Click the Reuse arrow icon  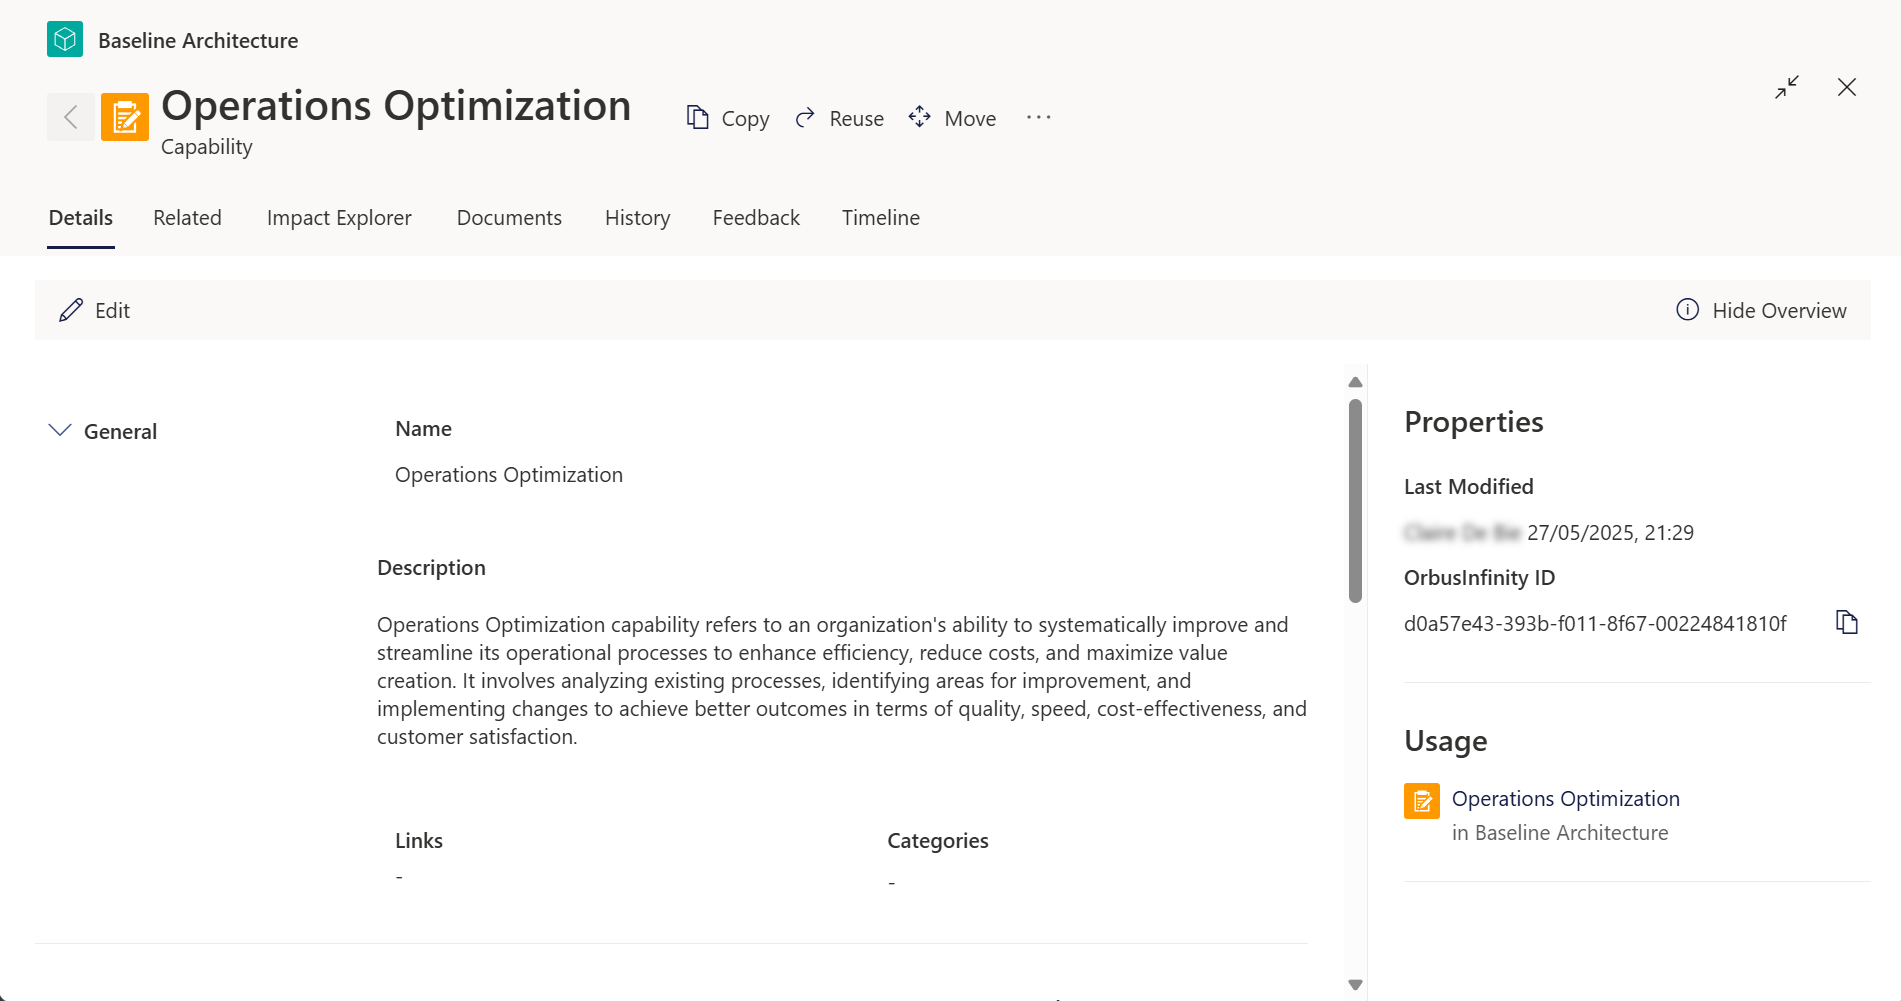[805, 118]
